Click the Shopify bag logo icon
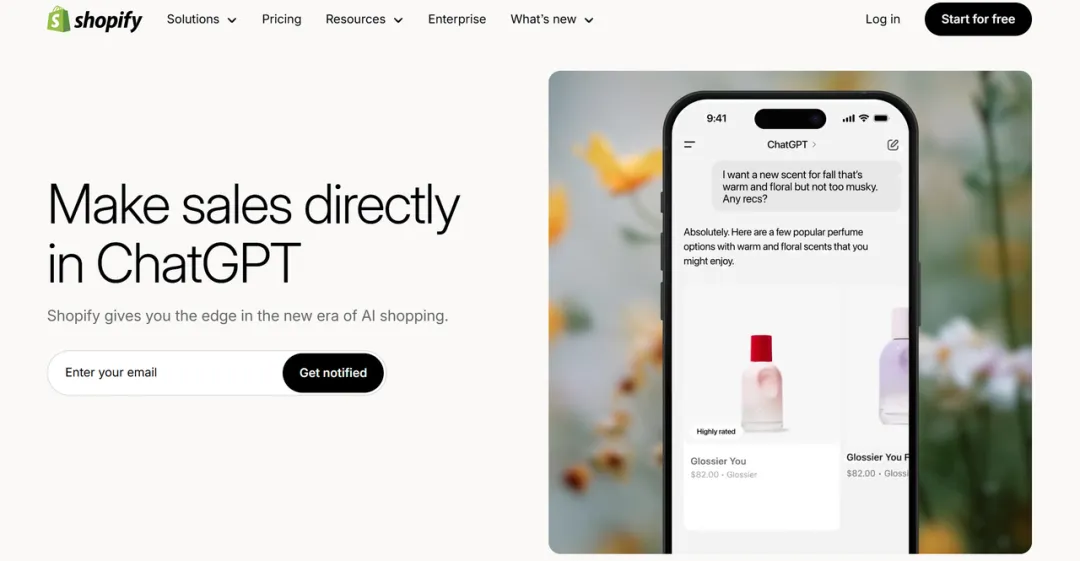Screen dimensions: 1080x561 pos(59,19)
